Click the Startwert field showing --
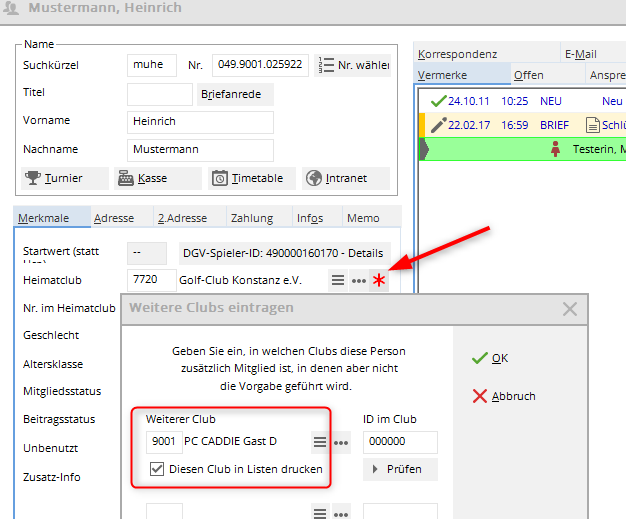626x519 pixels. [x=147, y=253]
